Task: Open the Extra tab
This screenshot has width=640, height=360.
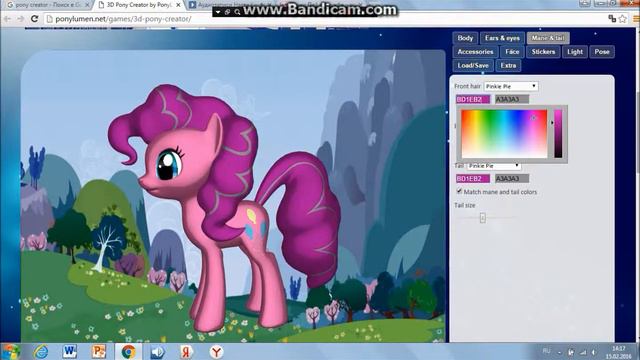Action: pyautogui.click(x=508, y=65)
